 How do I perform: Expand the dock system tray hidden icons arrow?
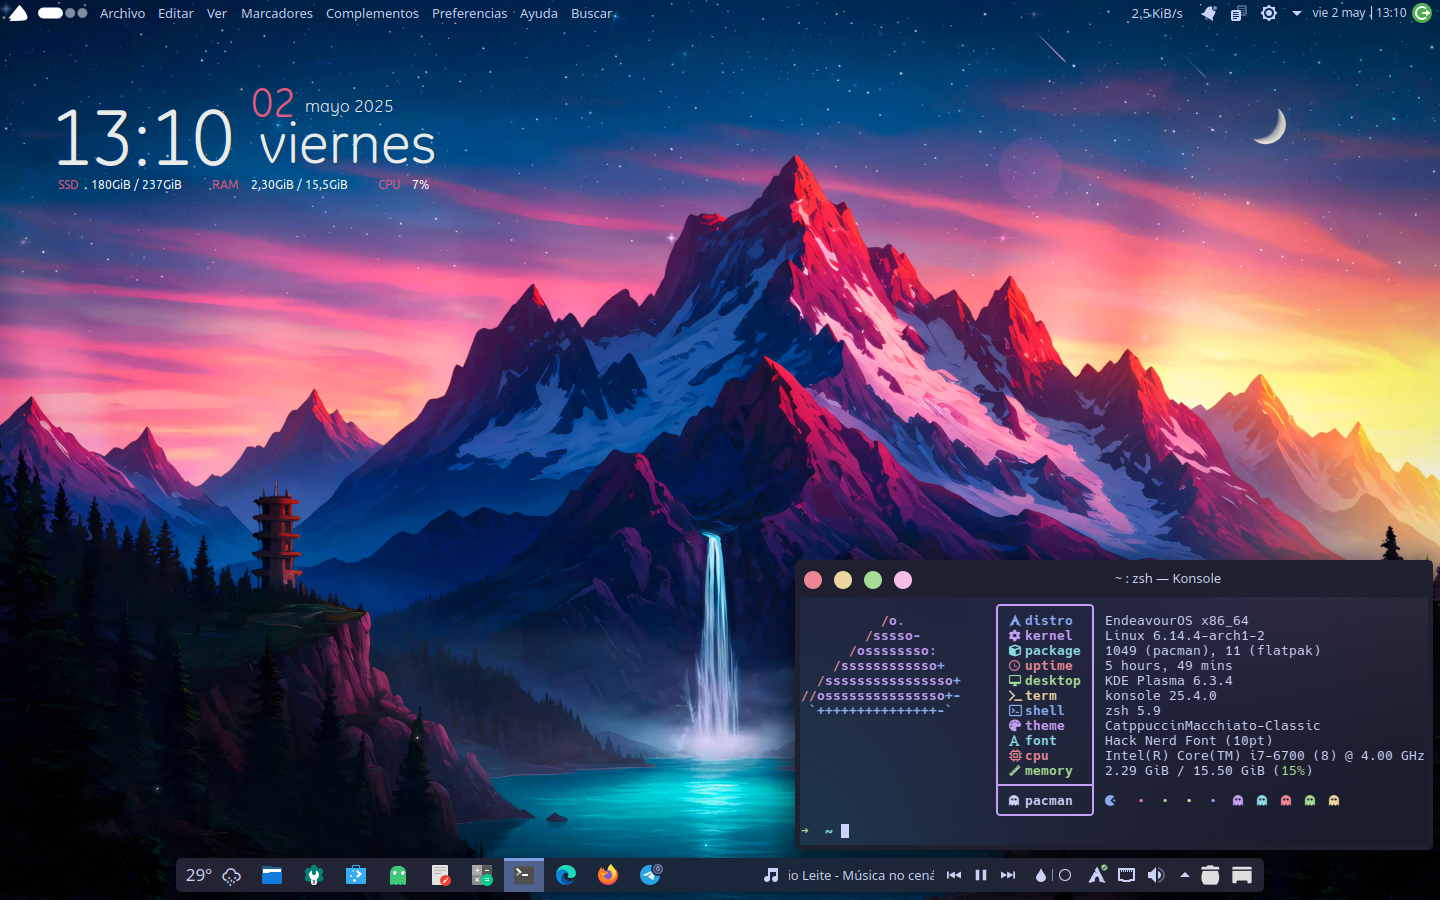(1185, 875)
